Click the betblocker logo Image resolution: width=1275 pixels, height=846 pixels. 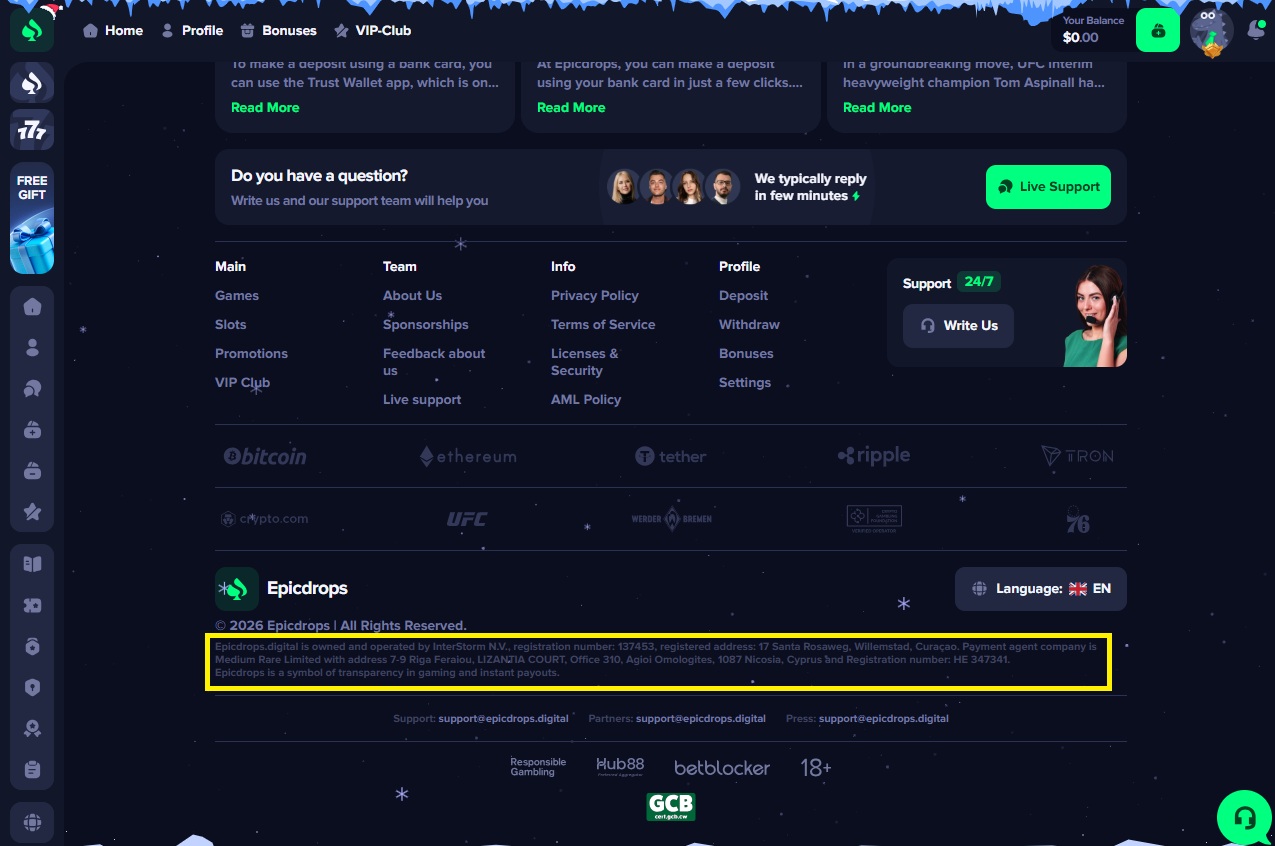click(722, 768)
